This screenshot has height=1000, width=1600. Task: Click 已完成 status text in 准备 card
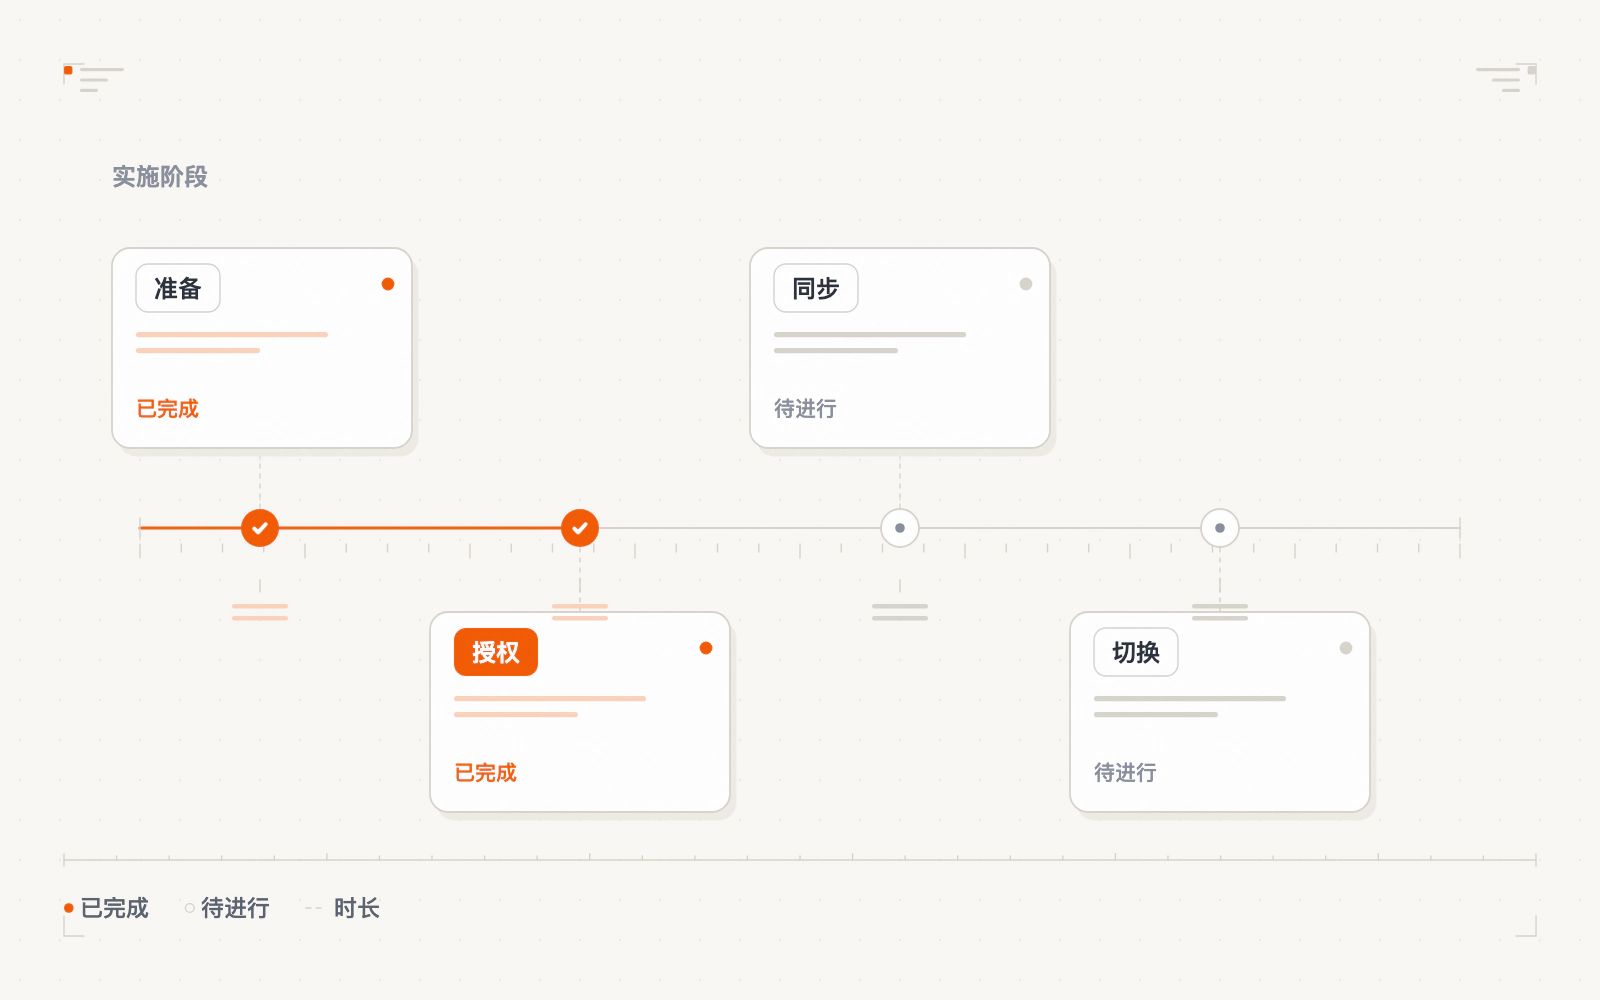click(x=168, y=408)
